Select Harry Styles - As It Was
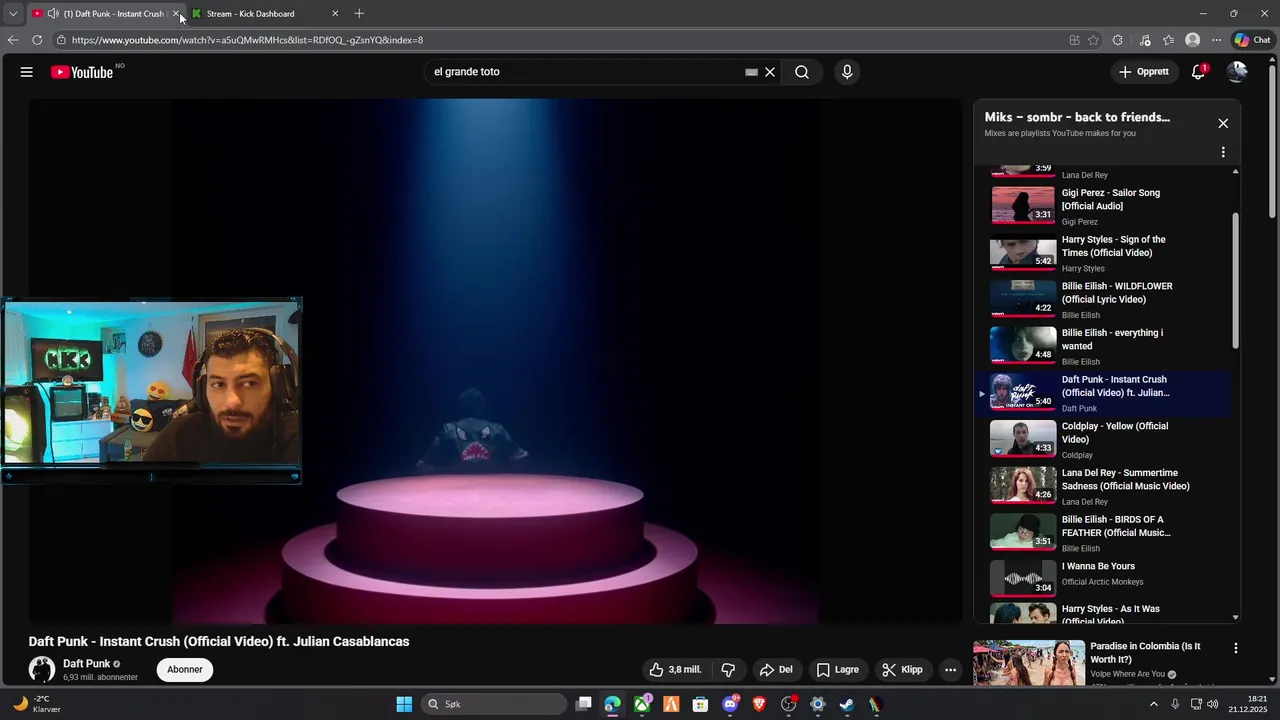The width and height of the screenshot is (1280, 720). 1105,612
